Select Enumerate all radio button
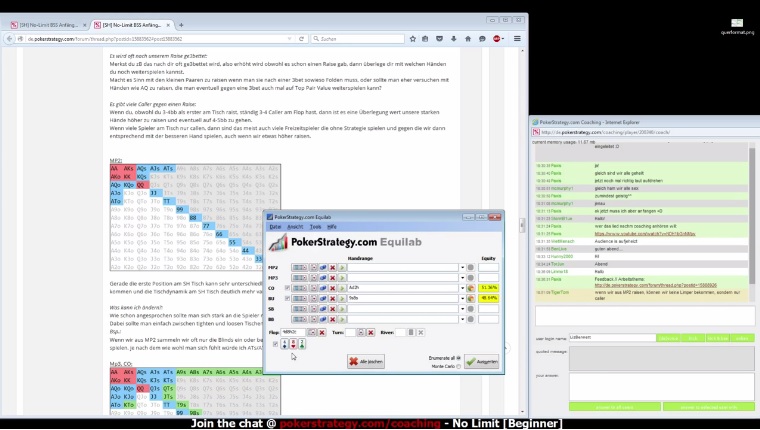The width and height of the screenshot is (760, 430). [x=459, y=358]
